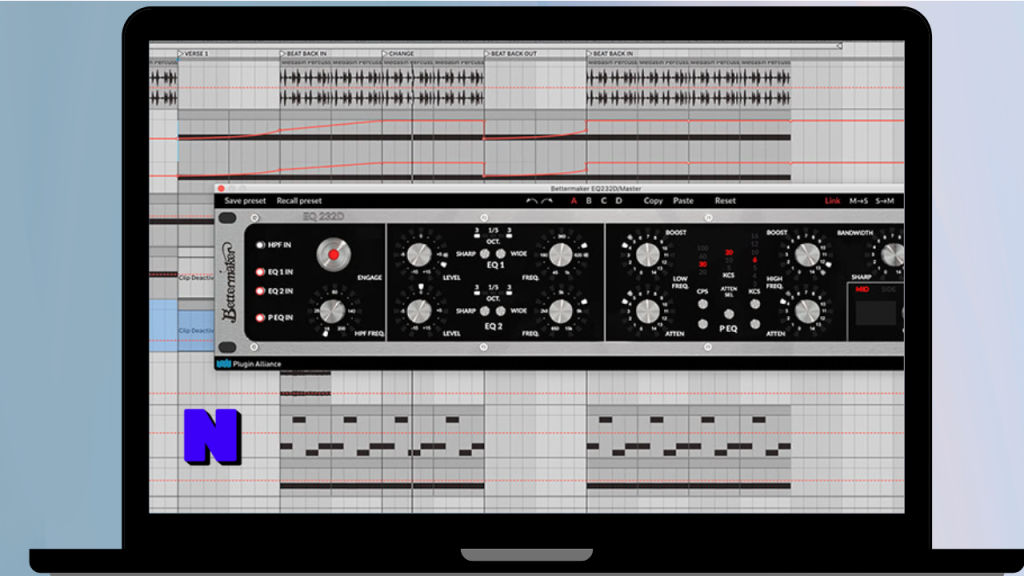This screenshot has width=1024, height=576.
Task: Click the lower KCS button beside HIGH FREQ
Action: (755, 324)
